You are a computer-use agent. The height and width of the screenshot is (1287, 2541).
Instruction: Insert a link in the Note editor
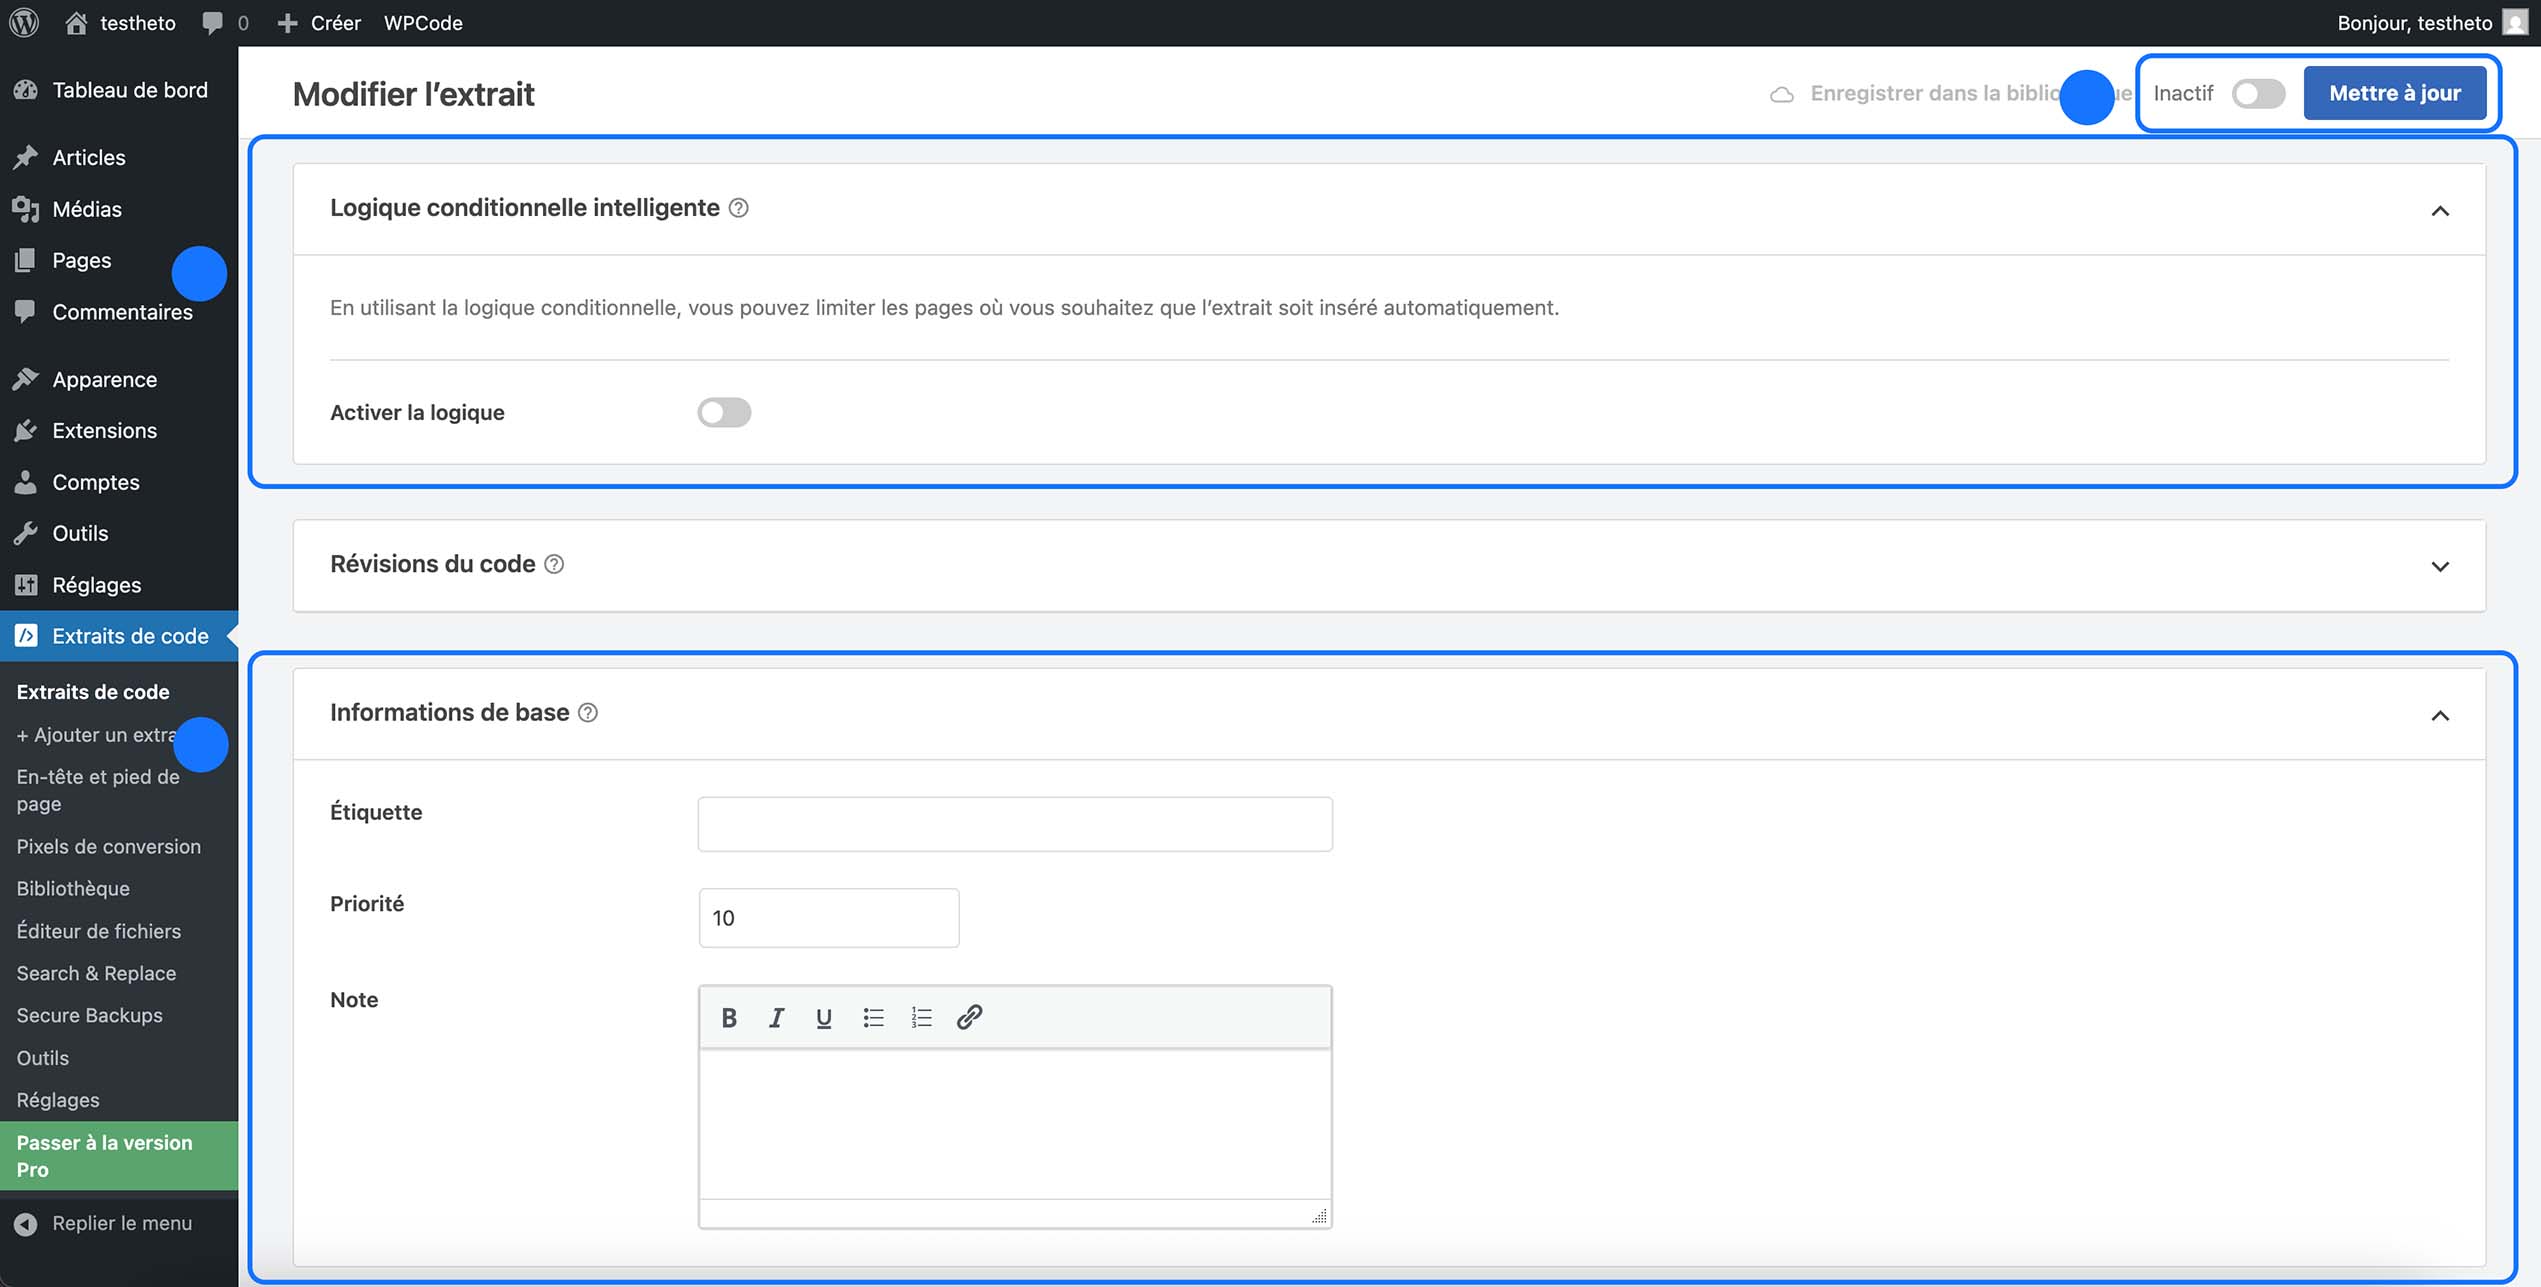[968, 1017]
